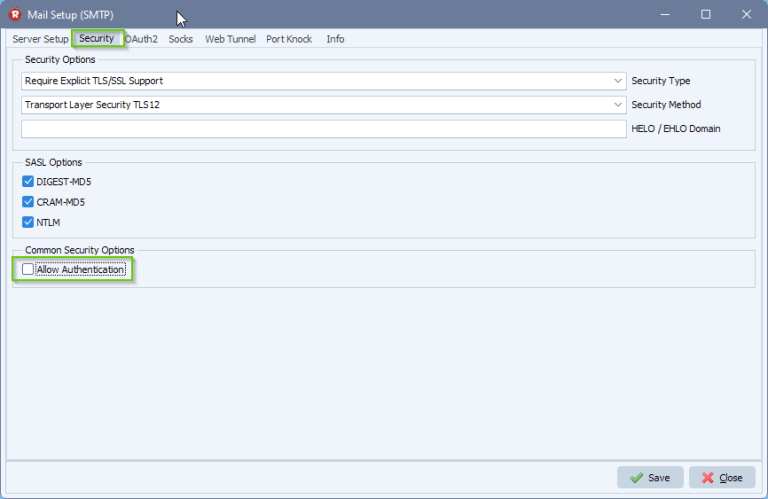Click the SASL Options group heading
Screen dimensions: 768x499
(53, 163)
